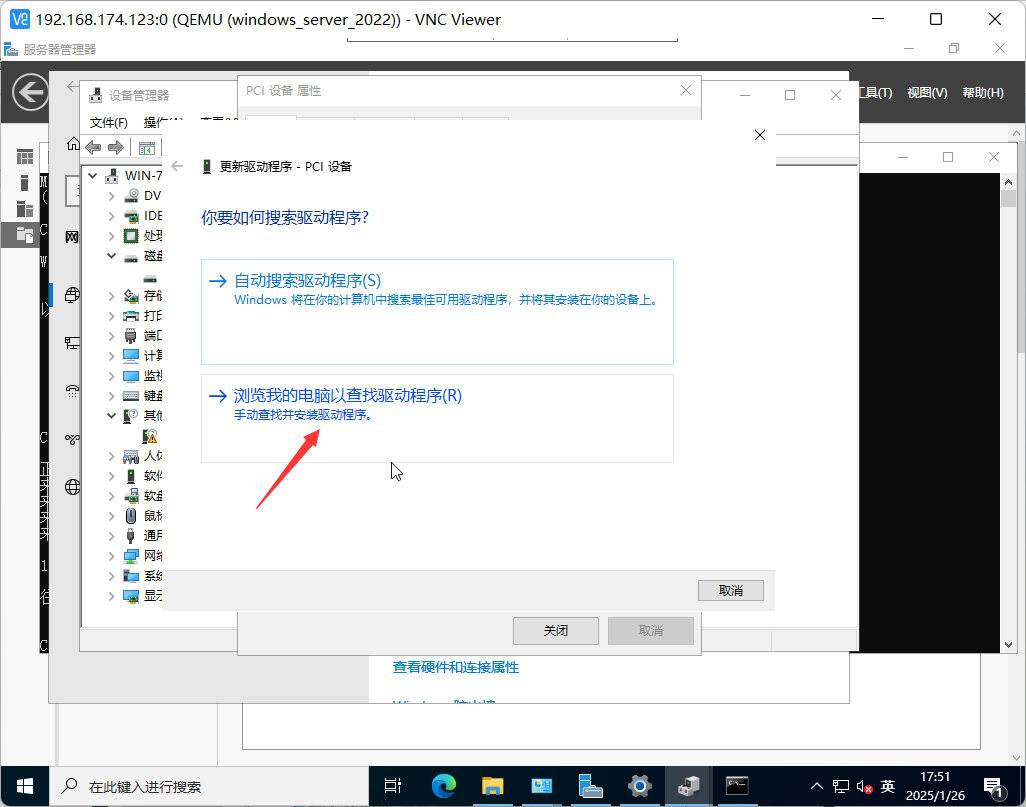The height and width of the screenshot is (807, 1026).
Task: Select the child disk drive under 磁盘 category
Action: (150, 279)
